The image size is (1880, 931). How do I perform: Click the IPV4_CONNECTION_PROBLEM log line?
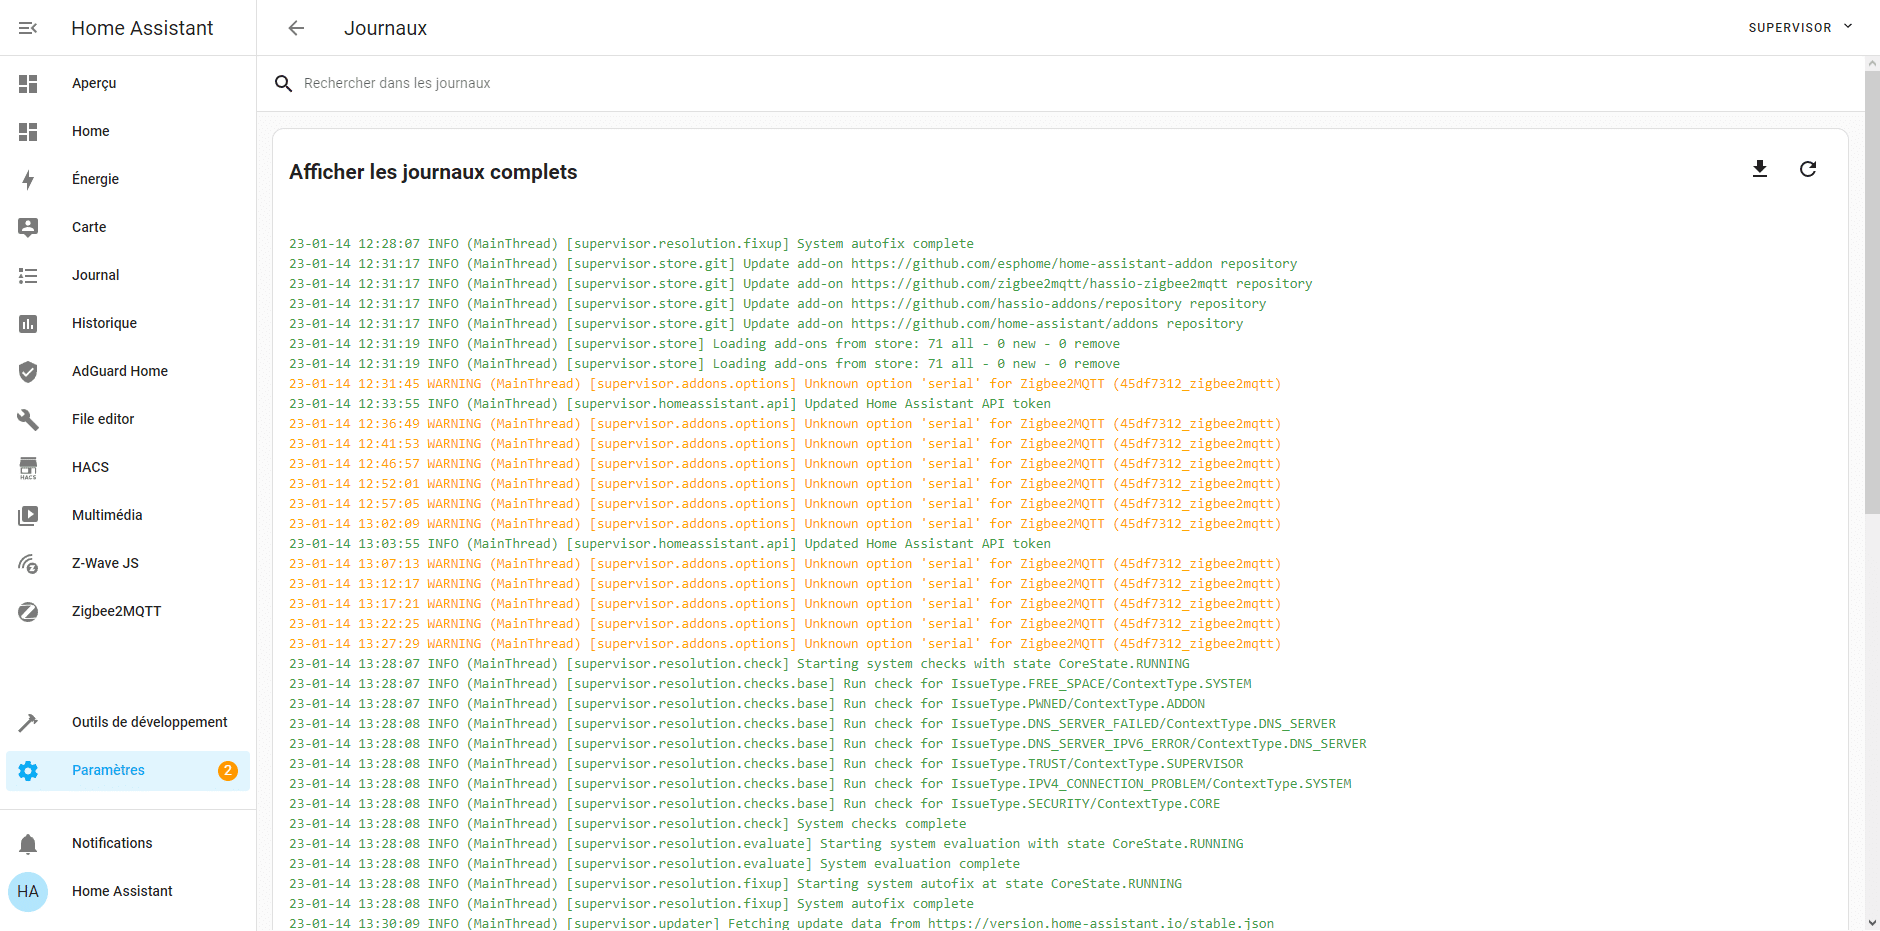pyautogui.click(x=820, y=784)
